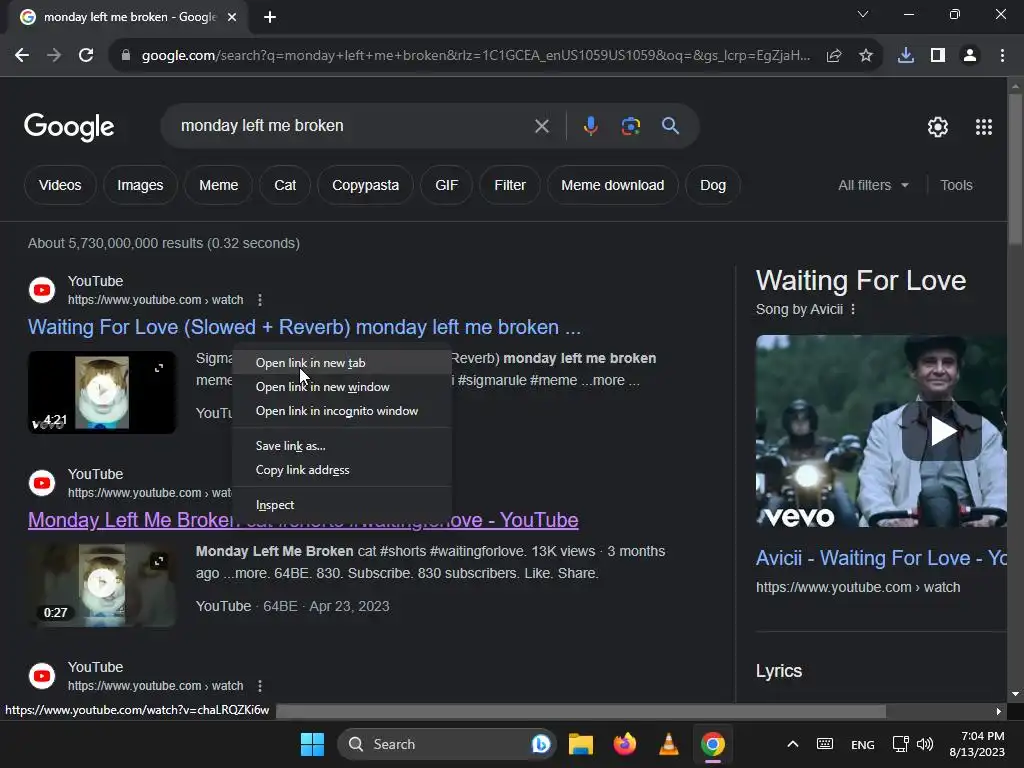The image size is (1024, 768).
Task: Open options dots beside Song by Avicii
Action: click(x=853, y=310)
